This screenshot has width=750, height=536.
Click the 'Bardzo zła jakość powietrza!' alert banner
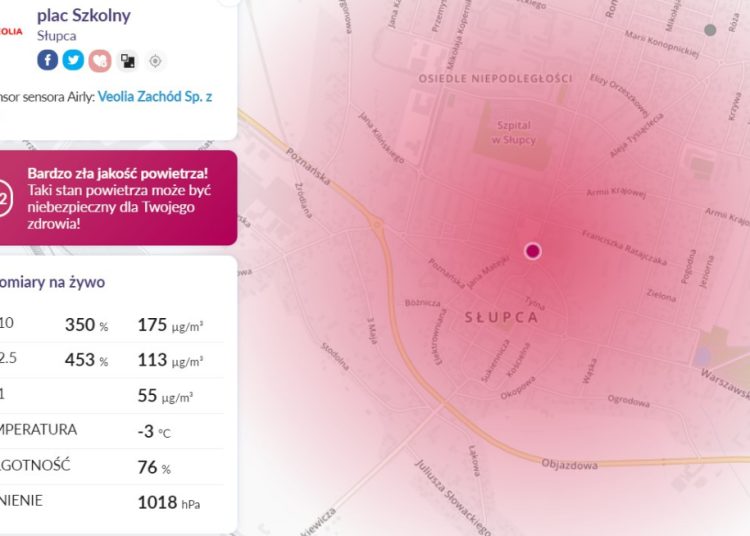click(x=118, y=197)
